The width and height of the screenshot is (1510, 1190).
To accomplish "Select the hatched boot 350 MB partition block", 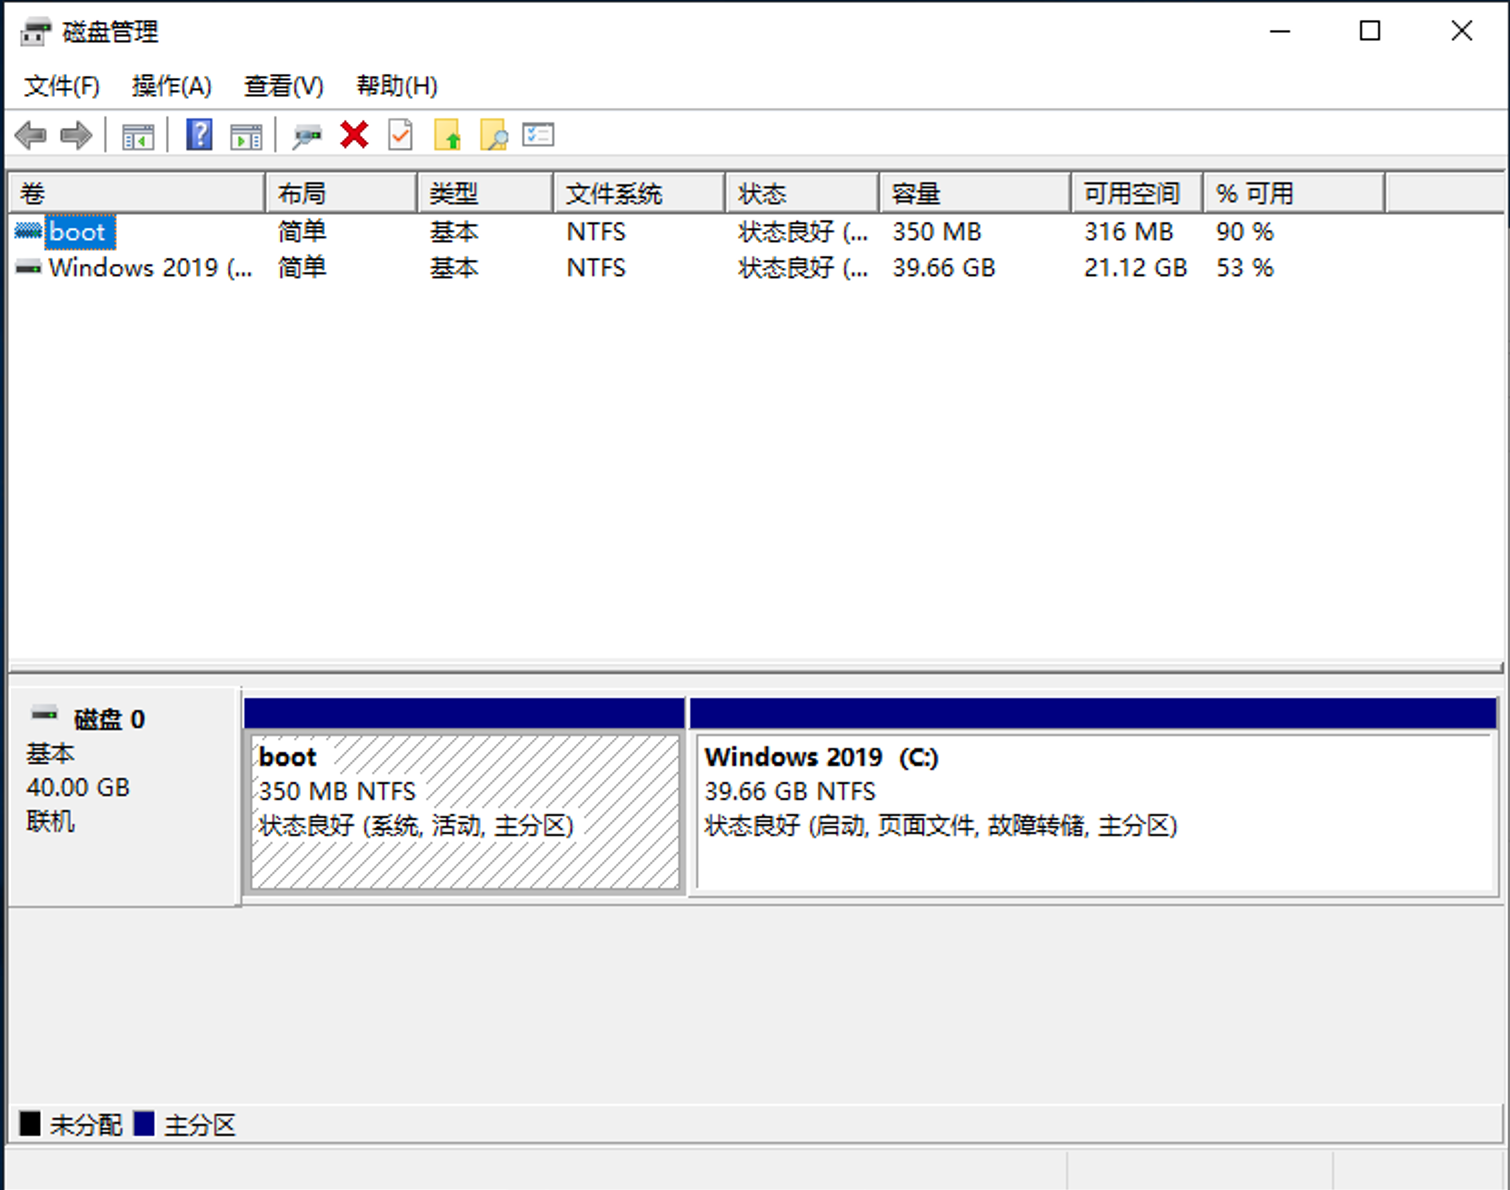I will (465, 811).
